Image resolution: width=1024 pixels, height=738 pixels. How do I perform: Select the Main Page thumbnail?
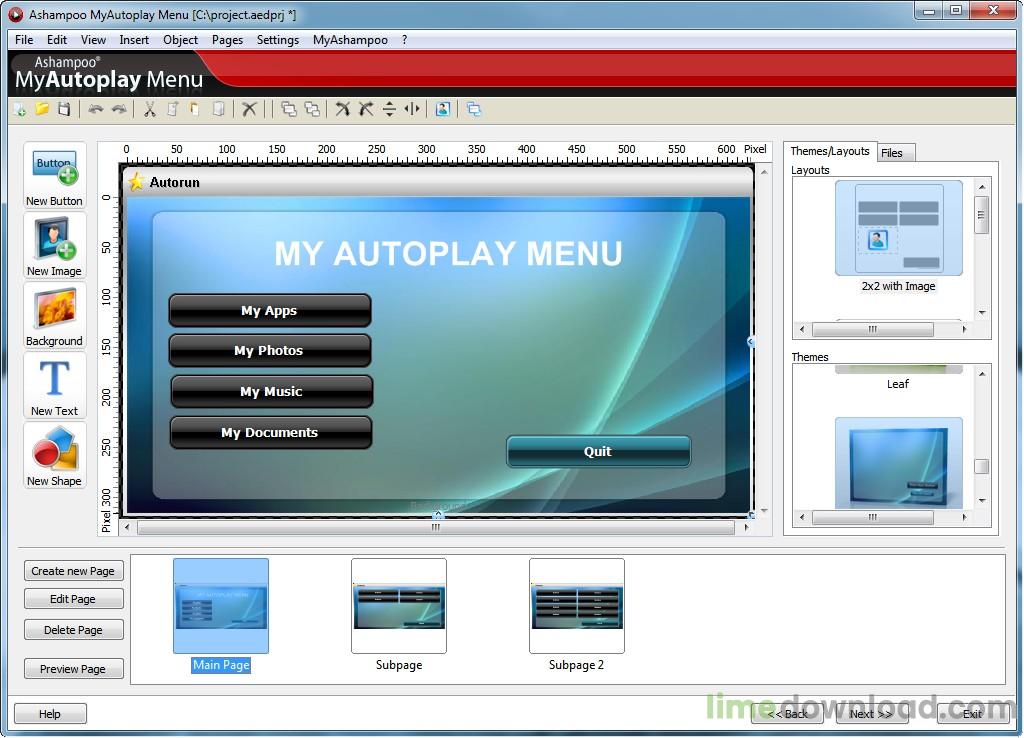coord(220,605)
